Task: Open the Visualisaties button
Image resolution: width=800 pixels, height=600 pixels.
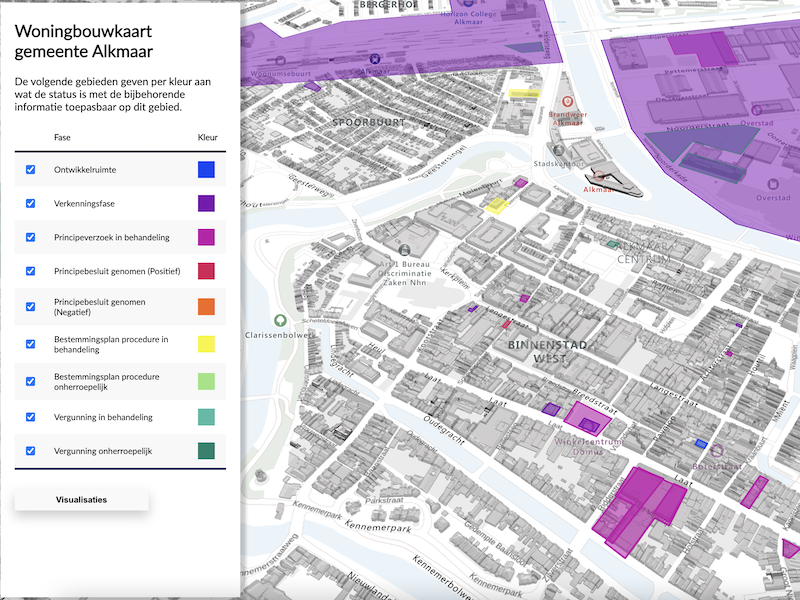Action: click(82, 499)
